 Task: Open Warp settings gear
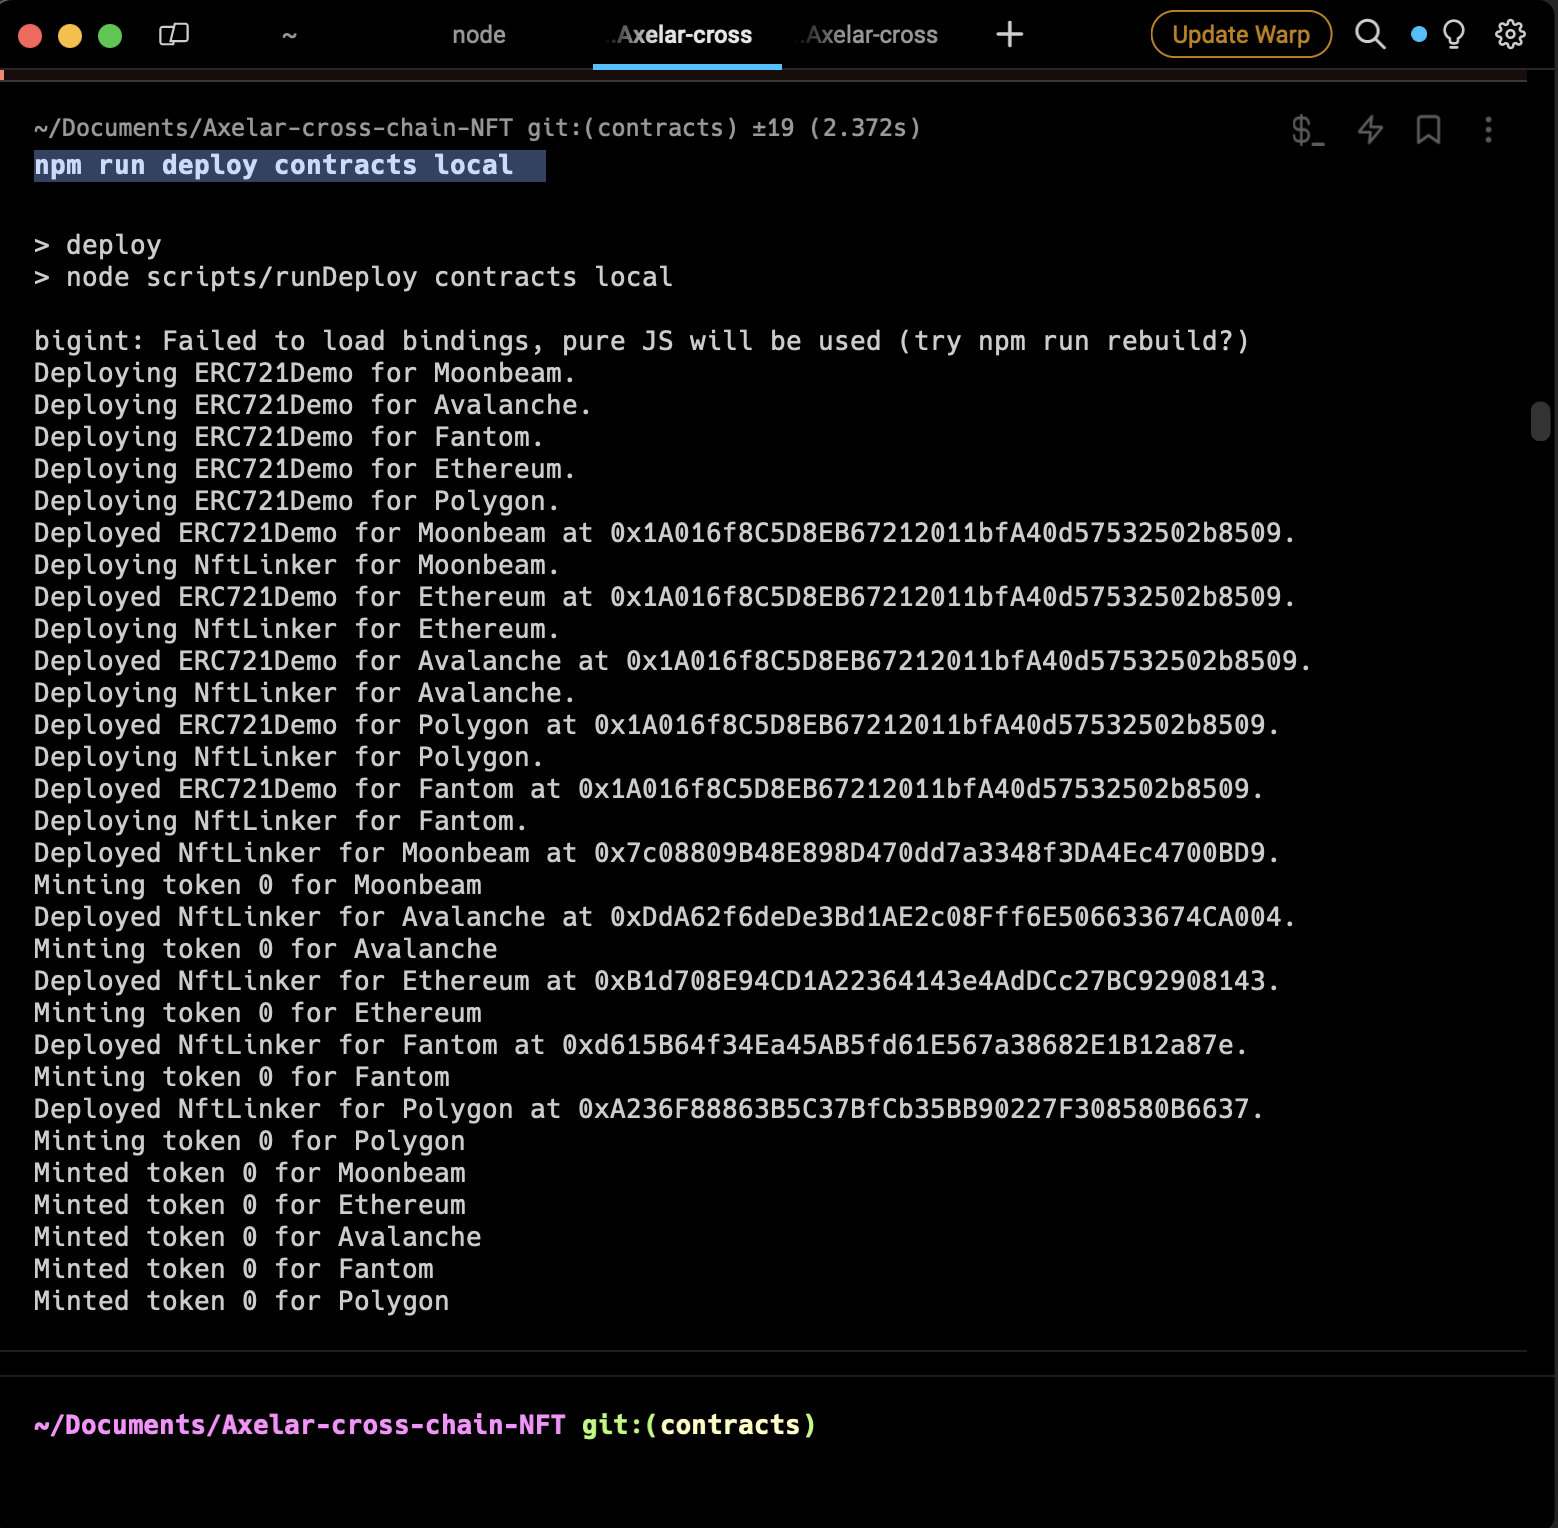click(x=1510, y=35)
